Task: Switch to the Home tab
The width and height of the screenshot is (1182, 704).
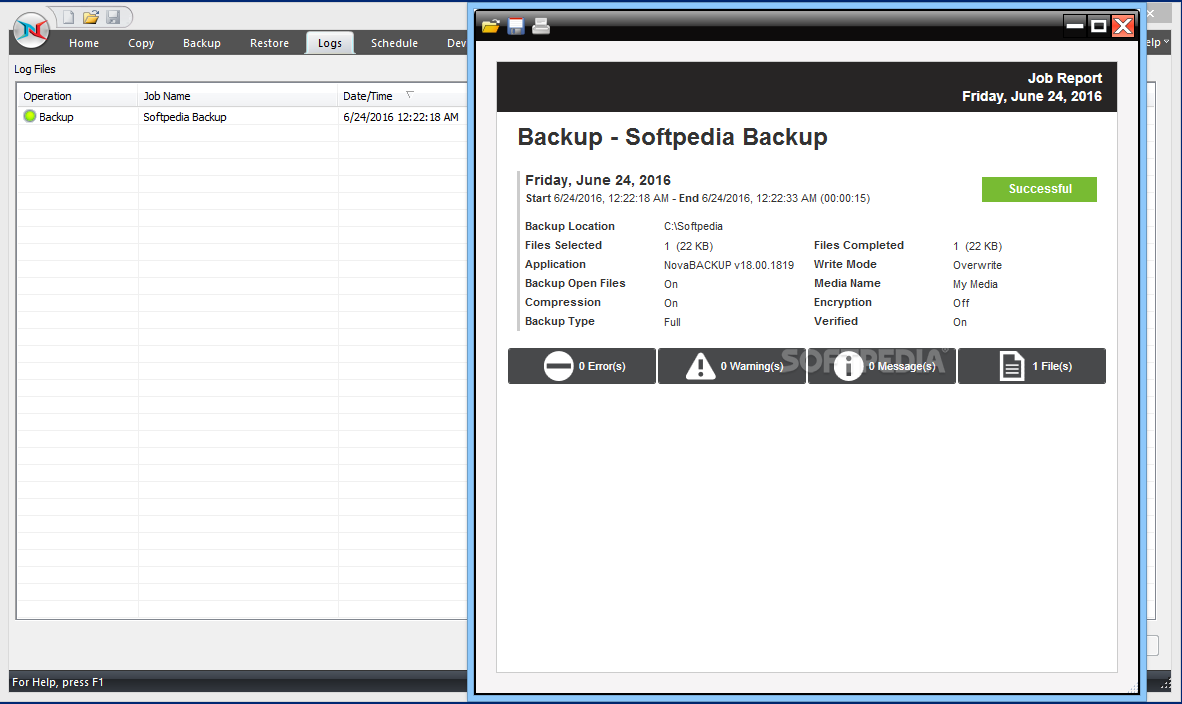Action: [84, 43]
